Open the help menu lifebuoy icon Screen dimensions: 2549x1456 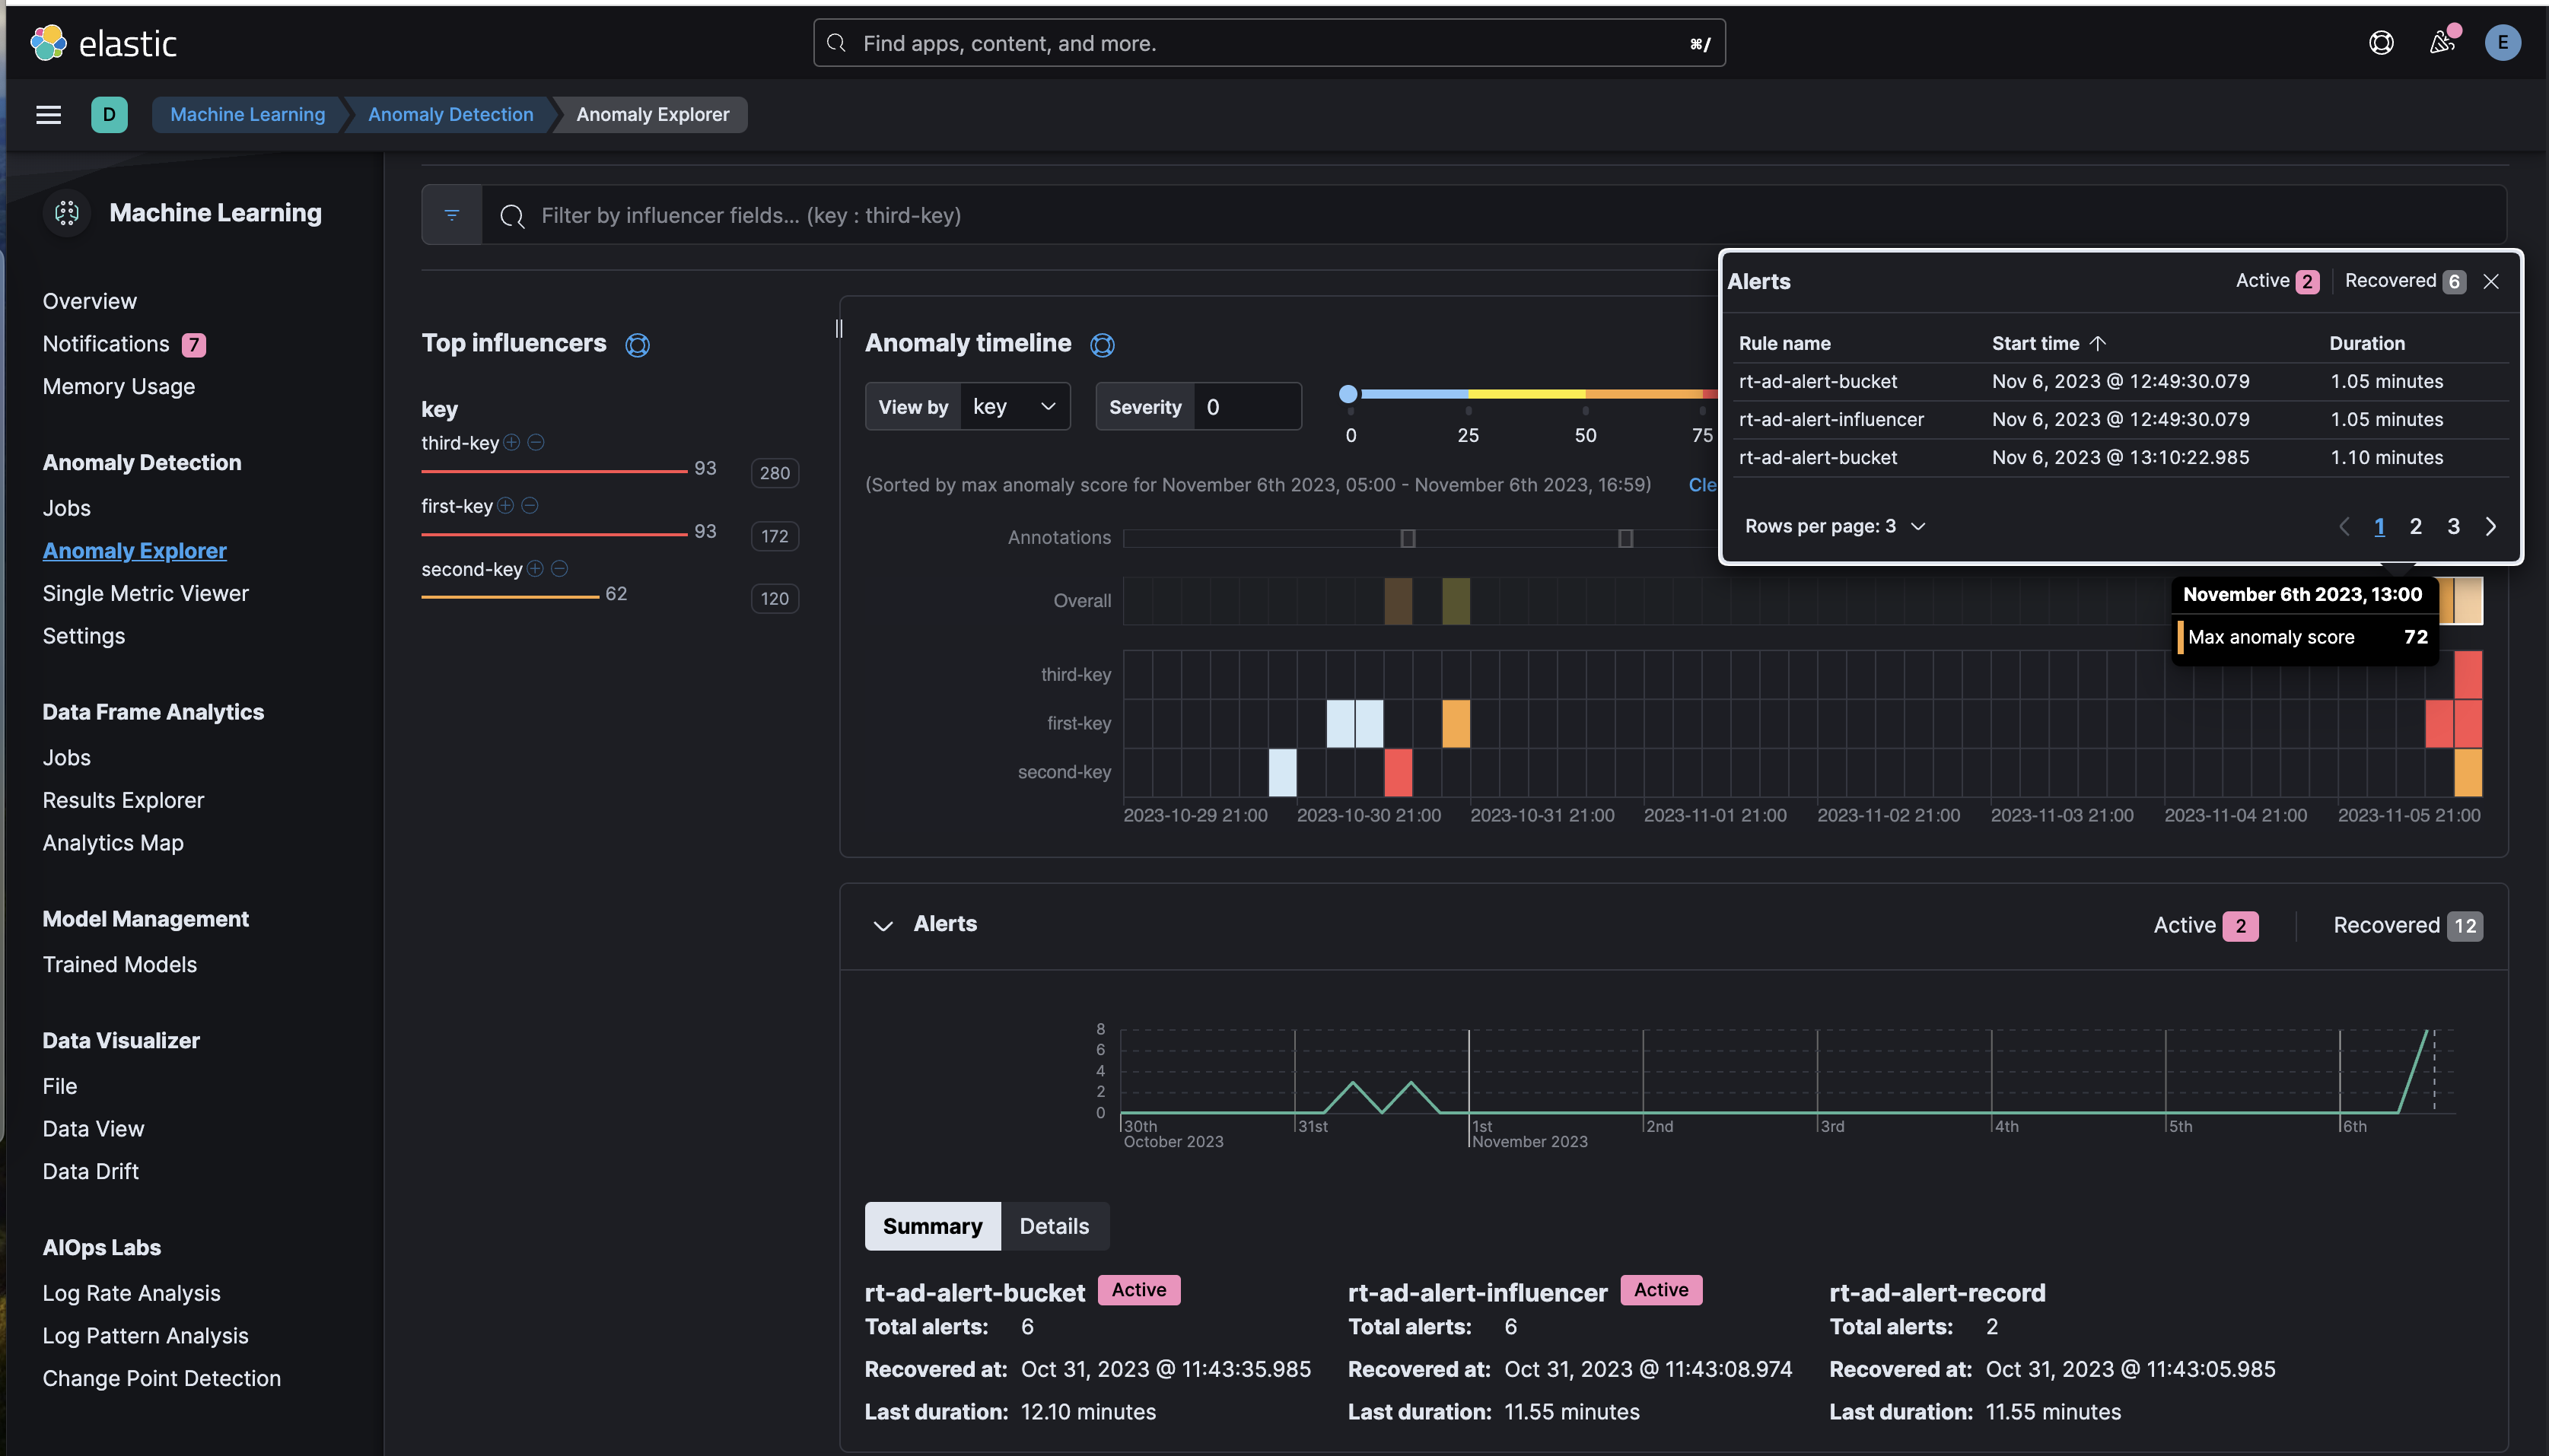pyautogui.click(x=2381, y=43)
